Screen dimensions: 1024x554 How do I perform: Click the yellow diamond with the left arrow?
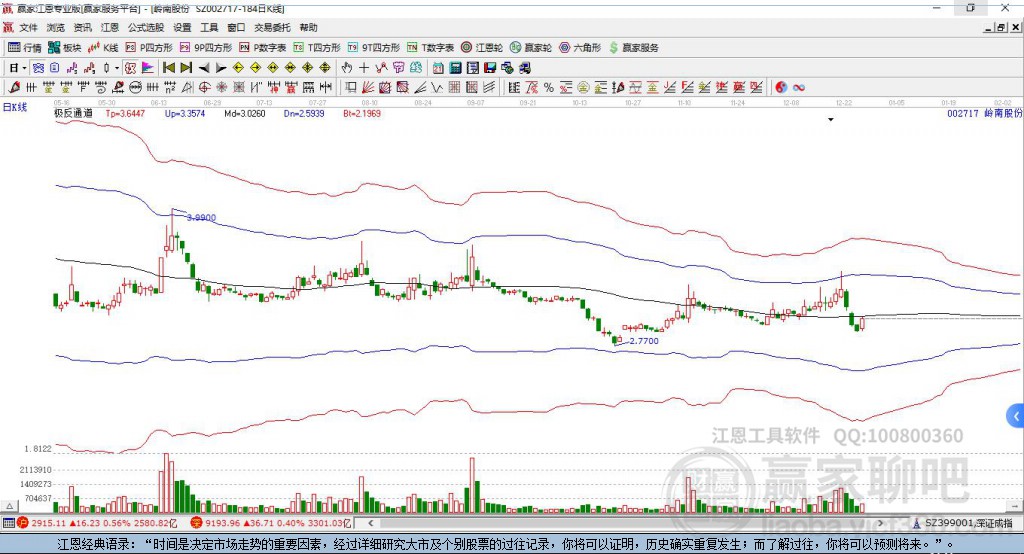238,68
